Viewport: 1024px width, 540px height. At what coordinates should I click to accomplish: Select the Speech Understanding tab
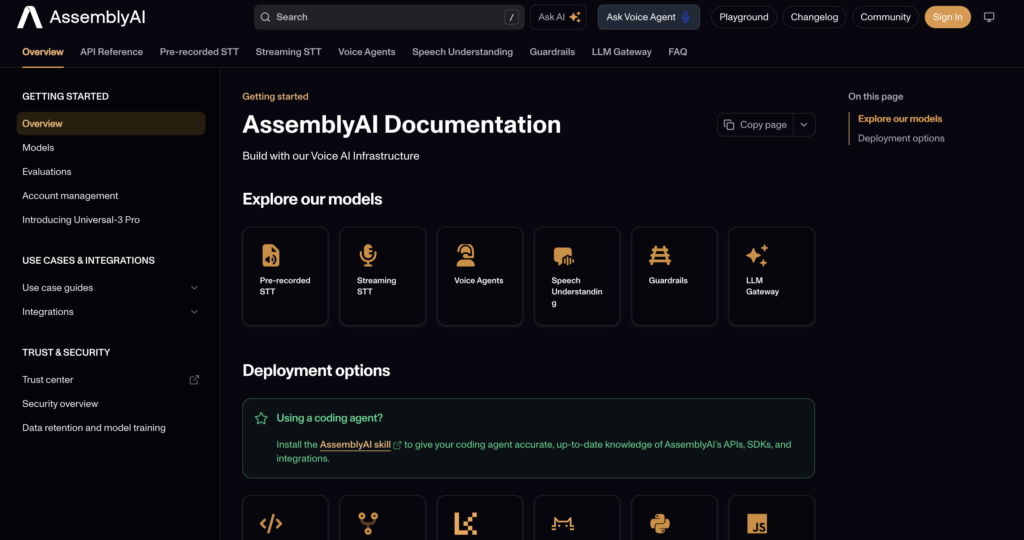[x=462, y=52]
